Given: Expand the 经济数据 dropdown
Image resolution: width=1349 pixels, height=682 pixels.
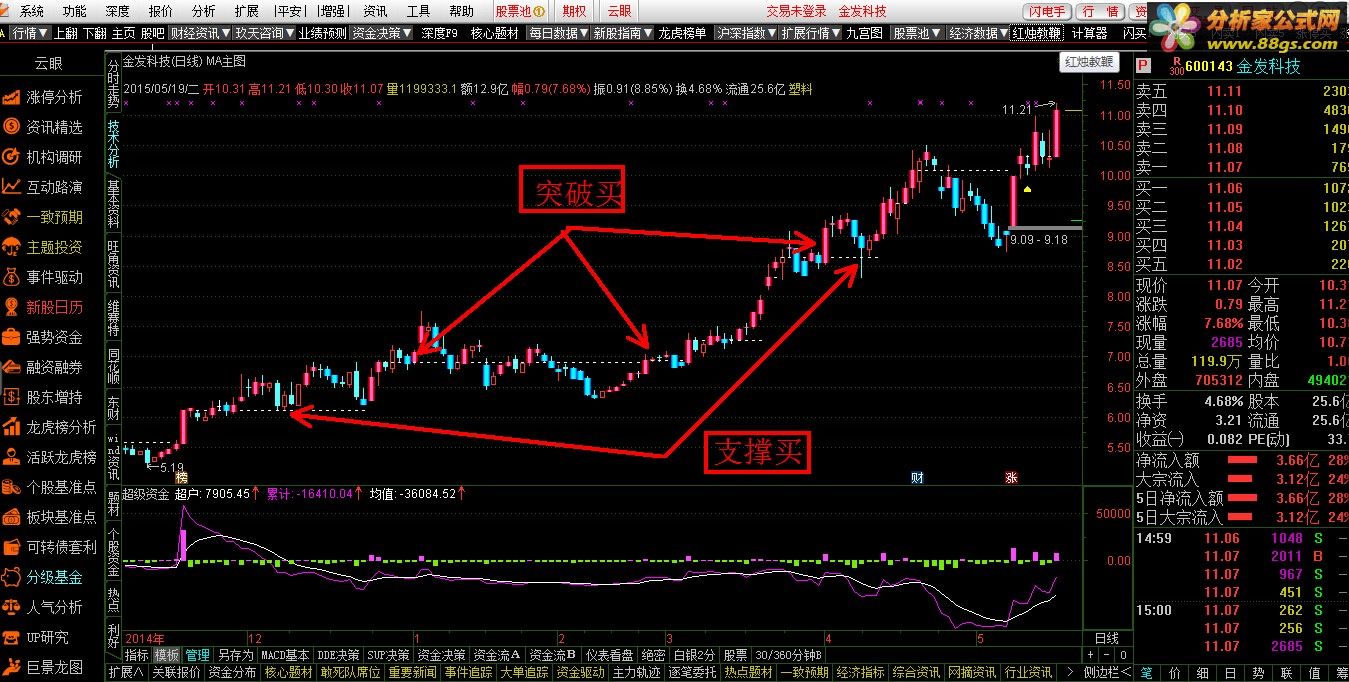Looking at the screenshot, I should (976, 33).
